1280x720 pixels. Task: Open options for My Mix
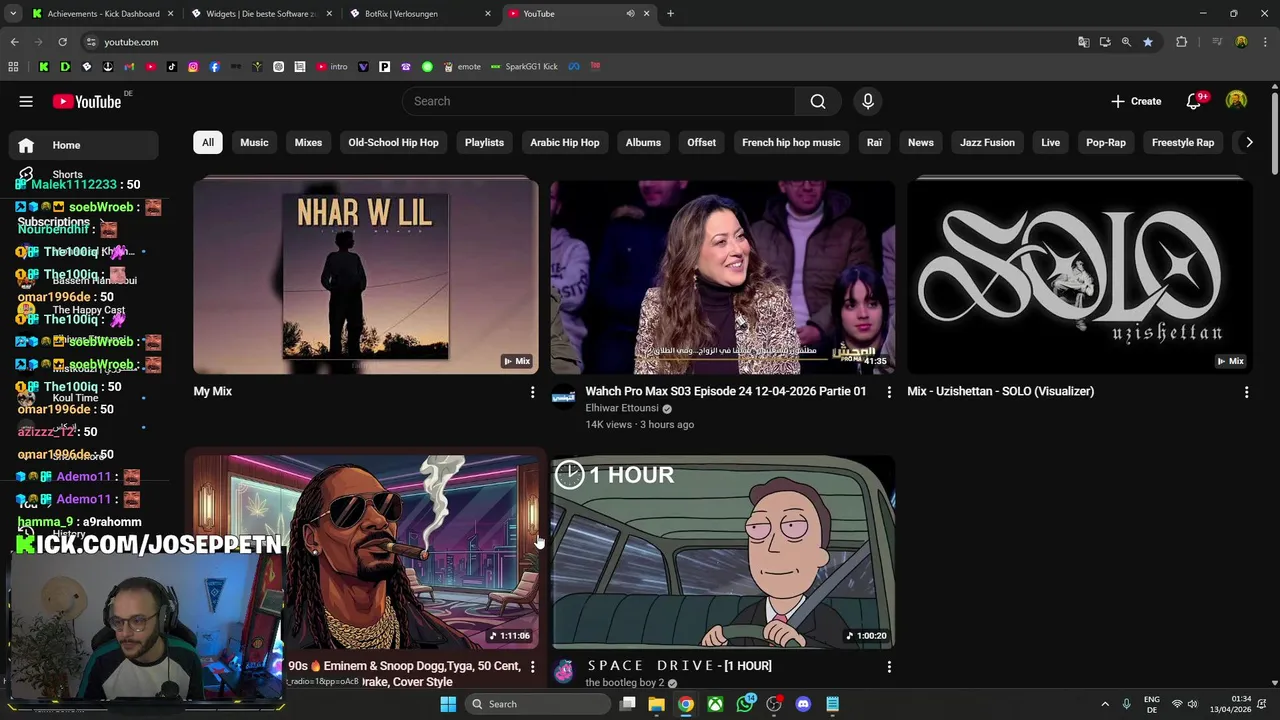click(x=532, y=393)
